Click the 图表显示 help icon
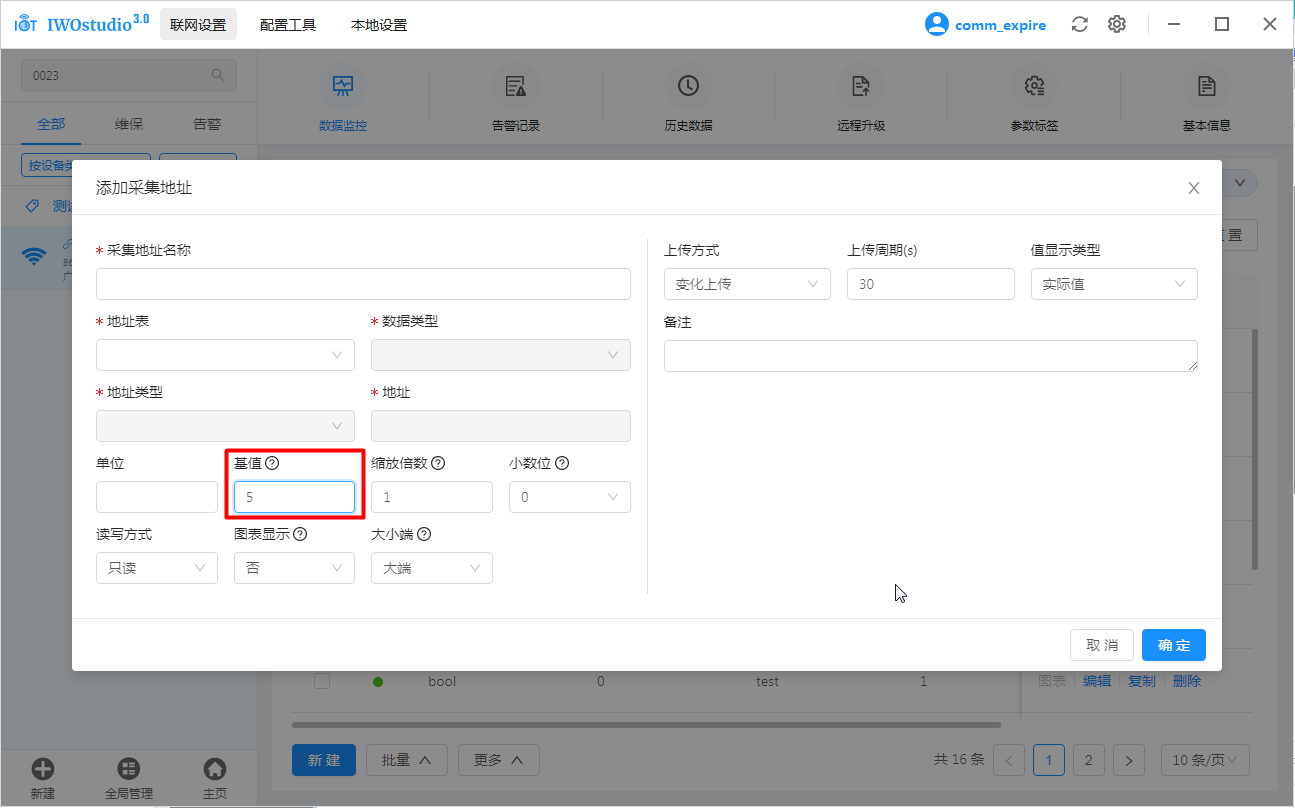Viewport: 1295px width, 808px height. 300,534
